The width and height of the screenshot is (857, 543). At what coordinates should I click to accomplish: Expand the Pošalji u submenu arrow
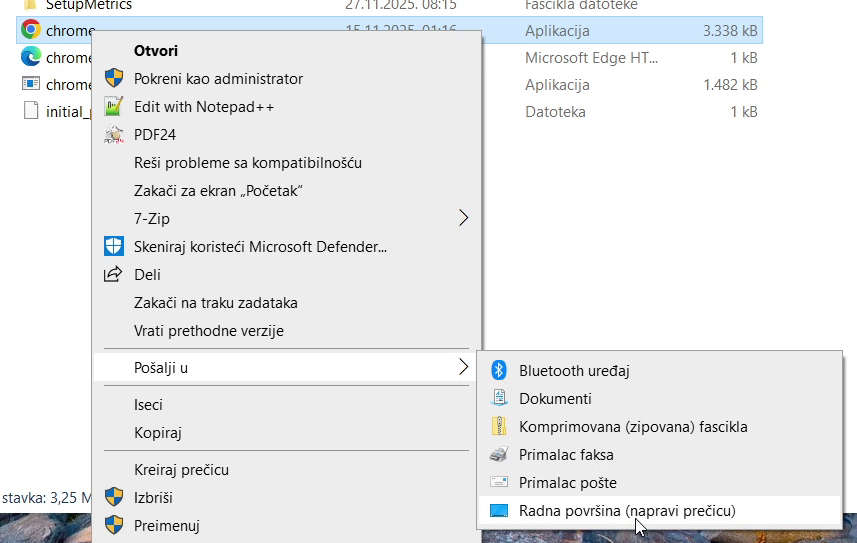[463, 367]
